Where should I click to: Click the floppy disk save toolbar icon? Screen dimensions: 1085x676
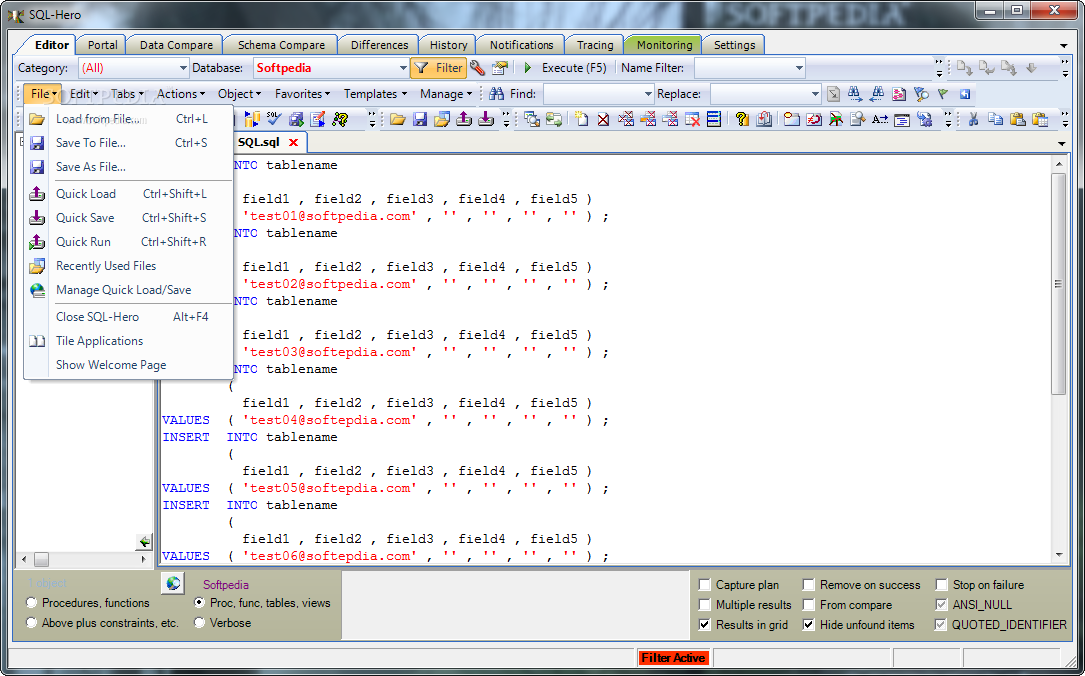[x=419, y=119]
